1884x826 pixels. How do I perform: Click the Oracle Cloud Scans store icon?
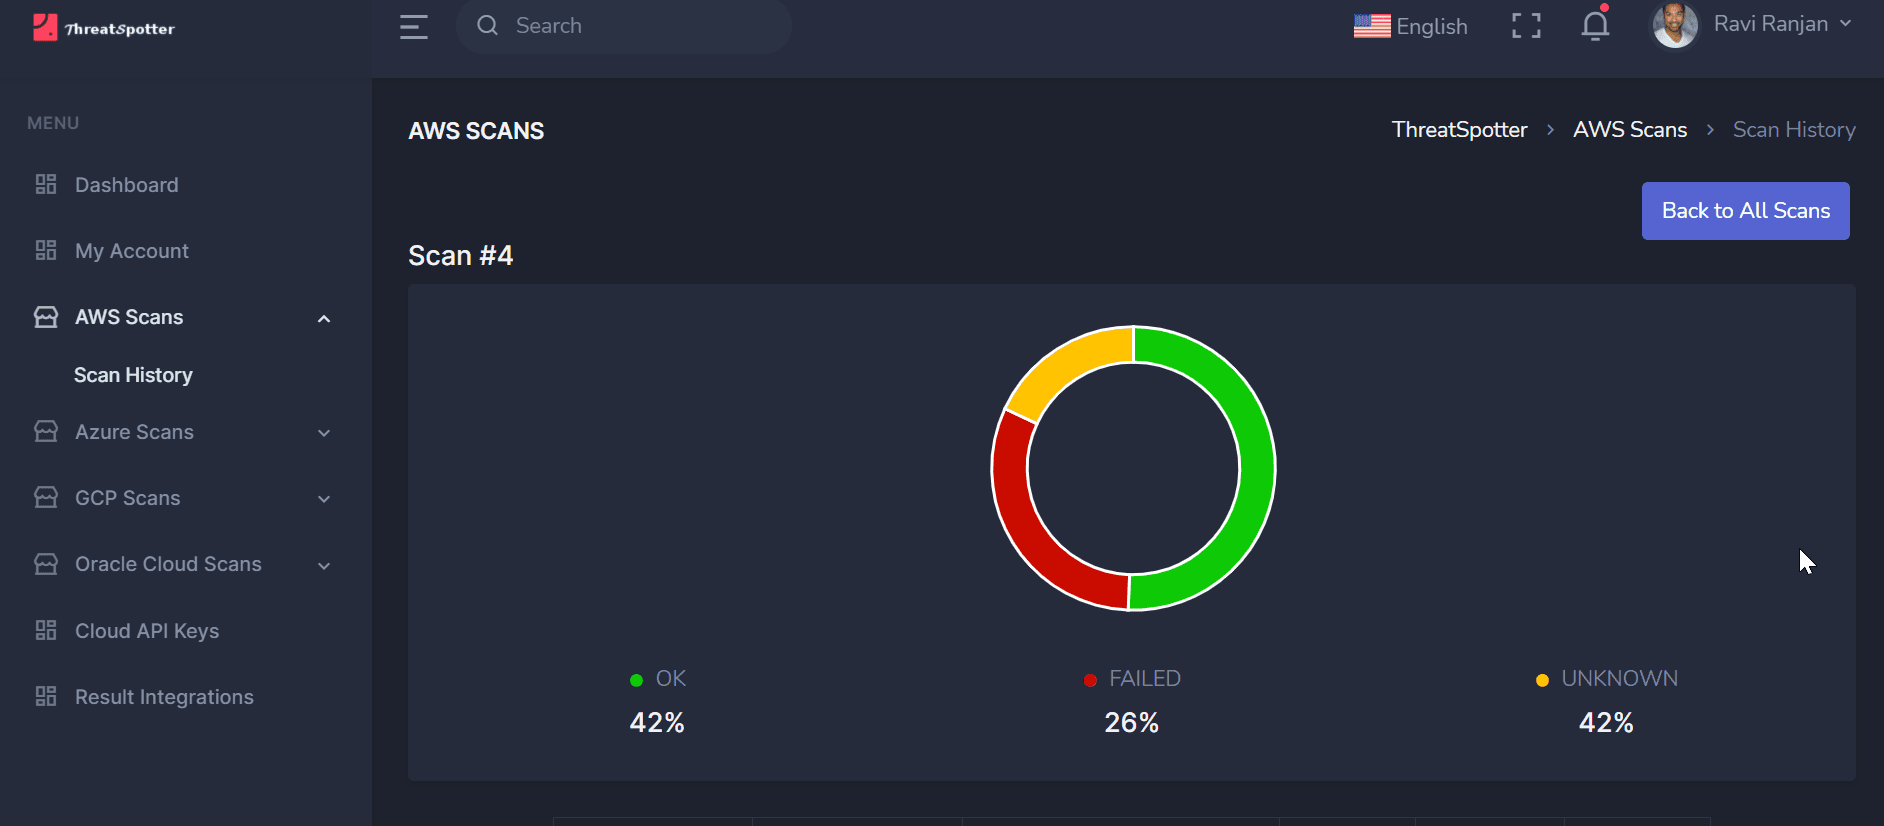[x=46, y=564]
